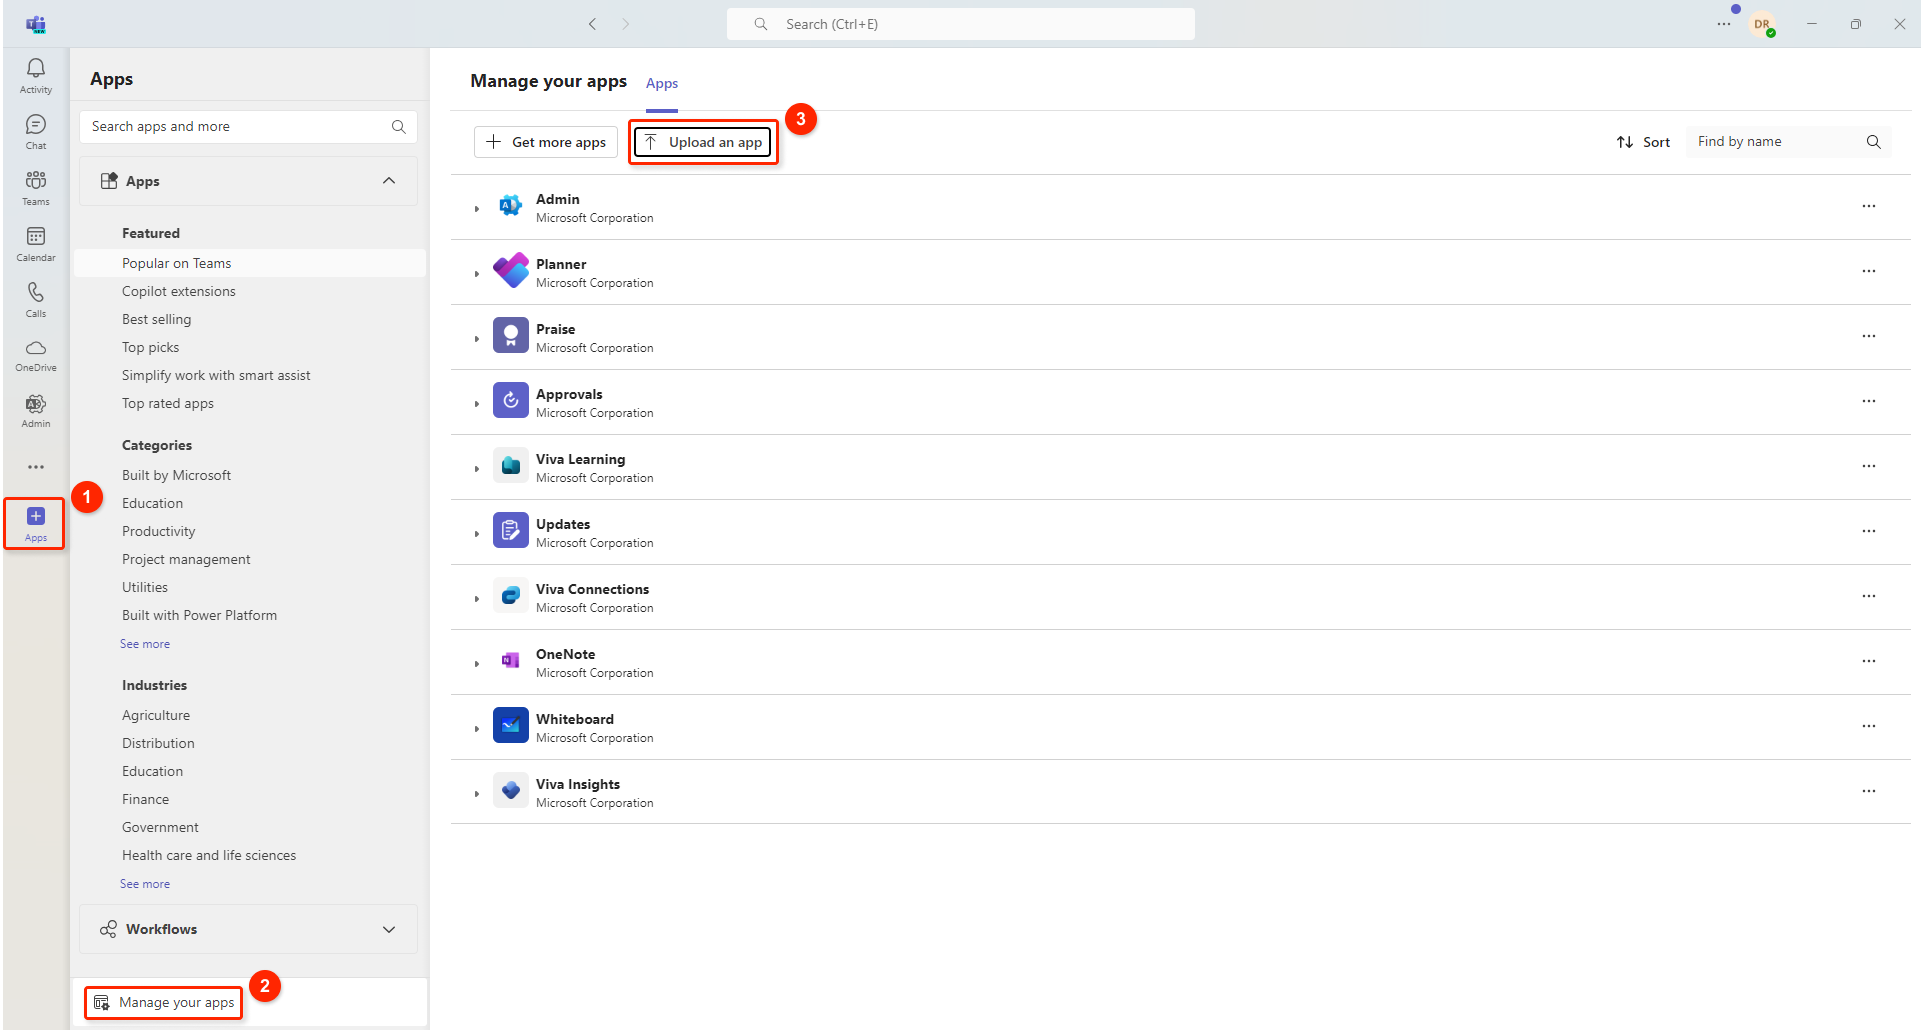Expand the Viva Learning row arrow

coord(477,469)
